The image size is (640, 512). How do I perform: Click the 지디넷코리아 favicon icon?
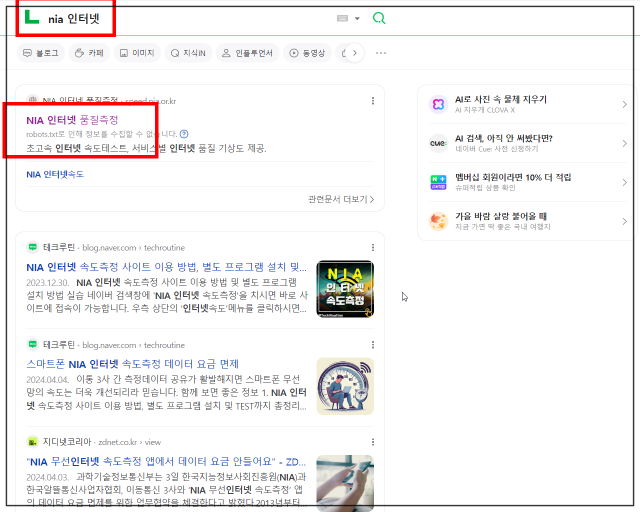(32, 442)
